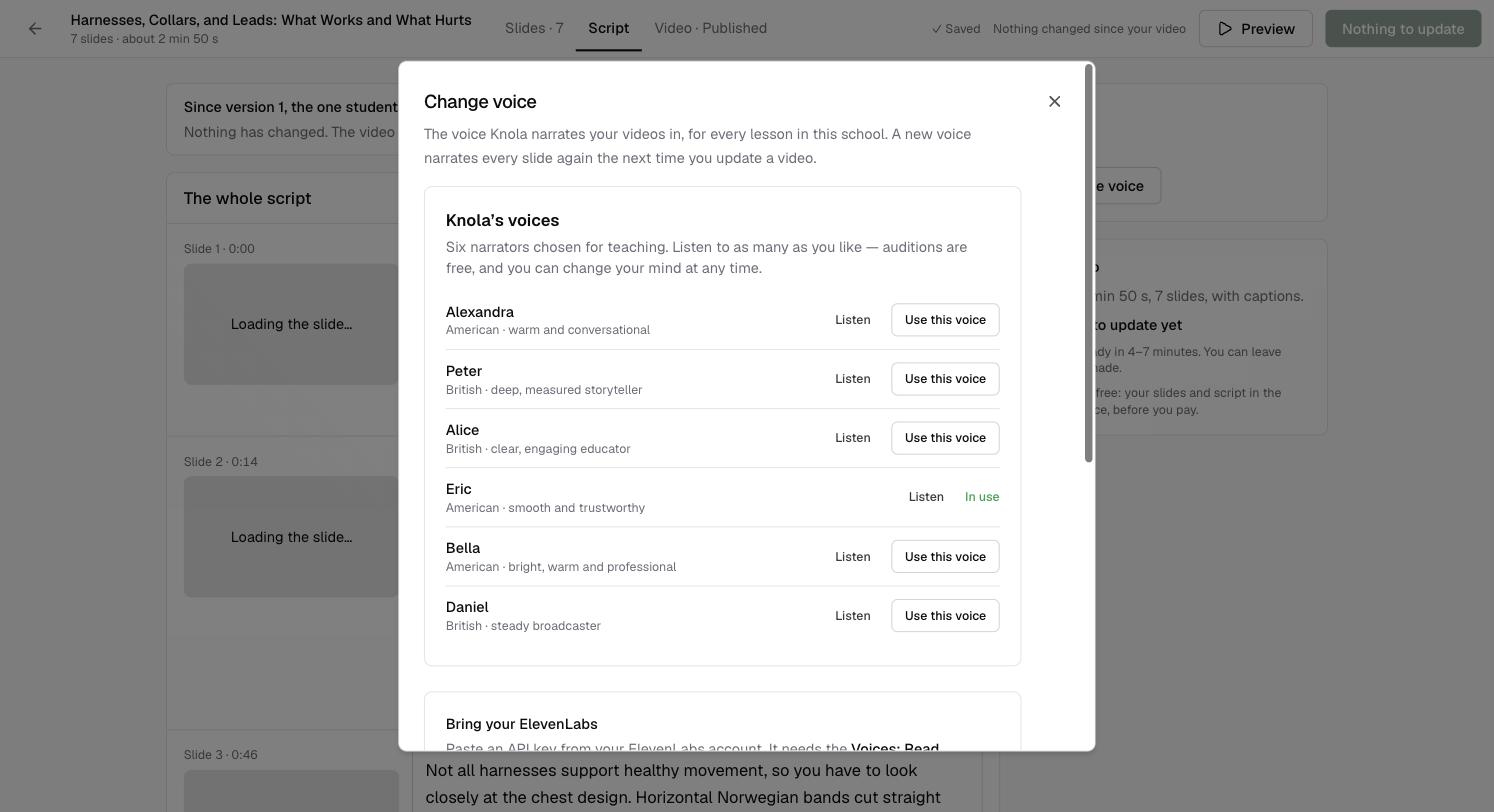This screenshot has height=812, width=1494.
Task: Click 'Slide 1 · 0:00' label
Action: pos(219,249)
